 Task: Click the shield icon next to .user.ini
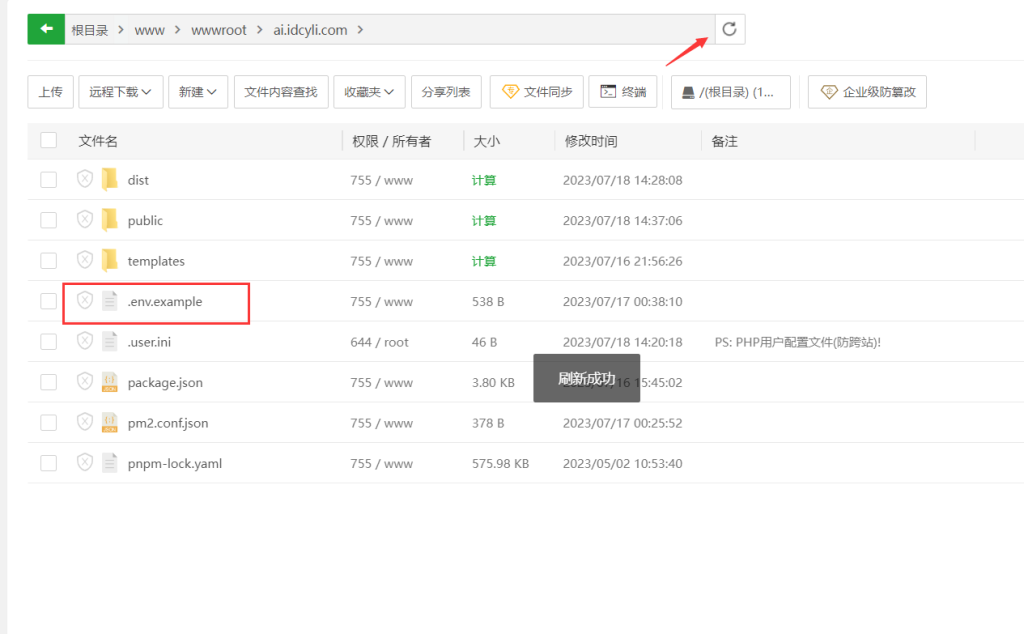pos(85,342)
